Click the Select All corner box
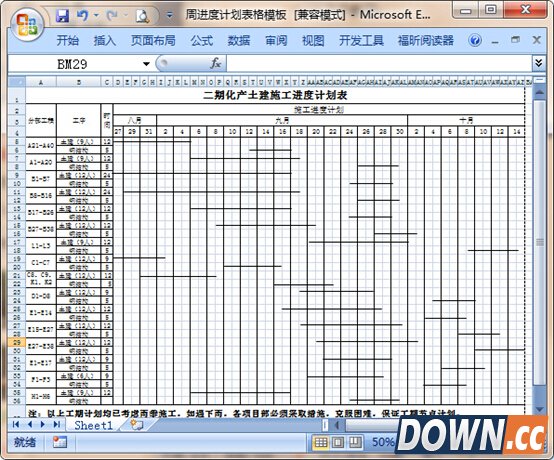The height and width of the screenshot is (460, 554). (x=17, y=82)
